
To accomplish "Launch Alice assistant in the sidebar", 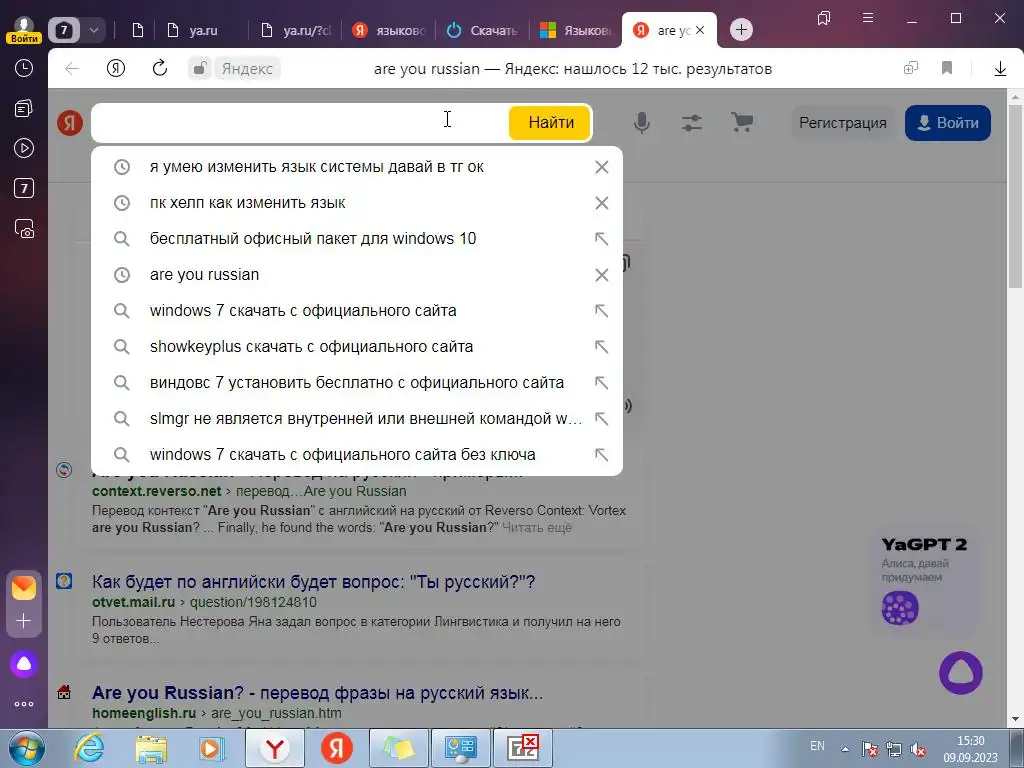I will click(x=24, y=664).
